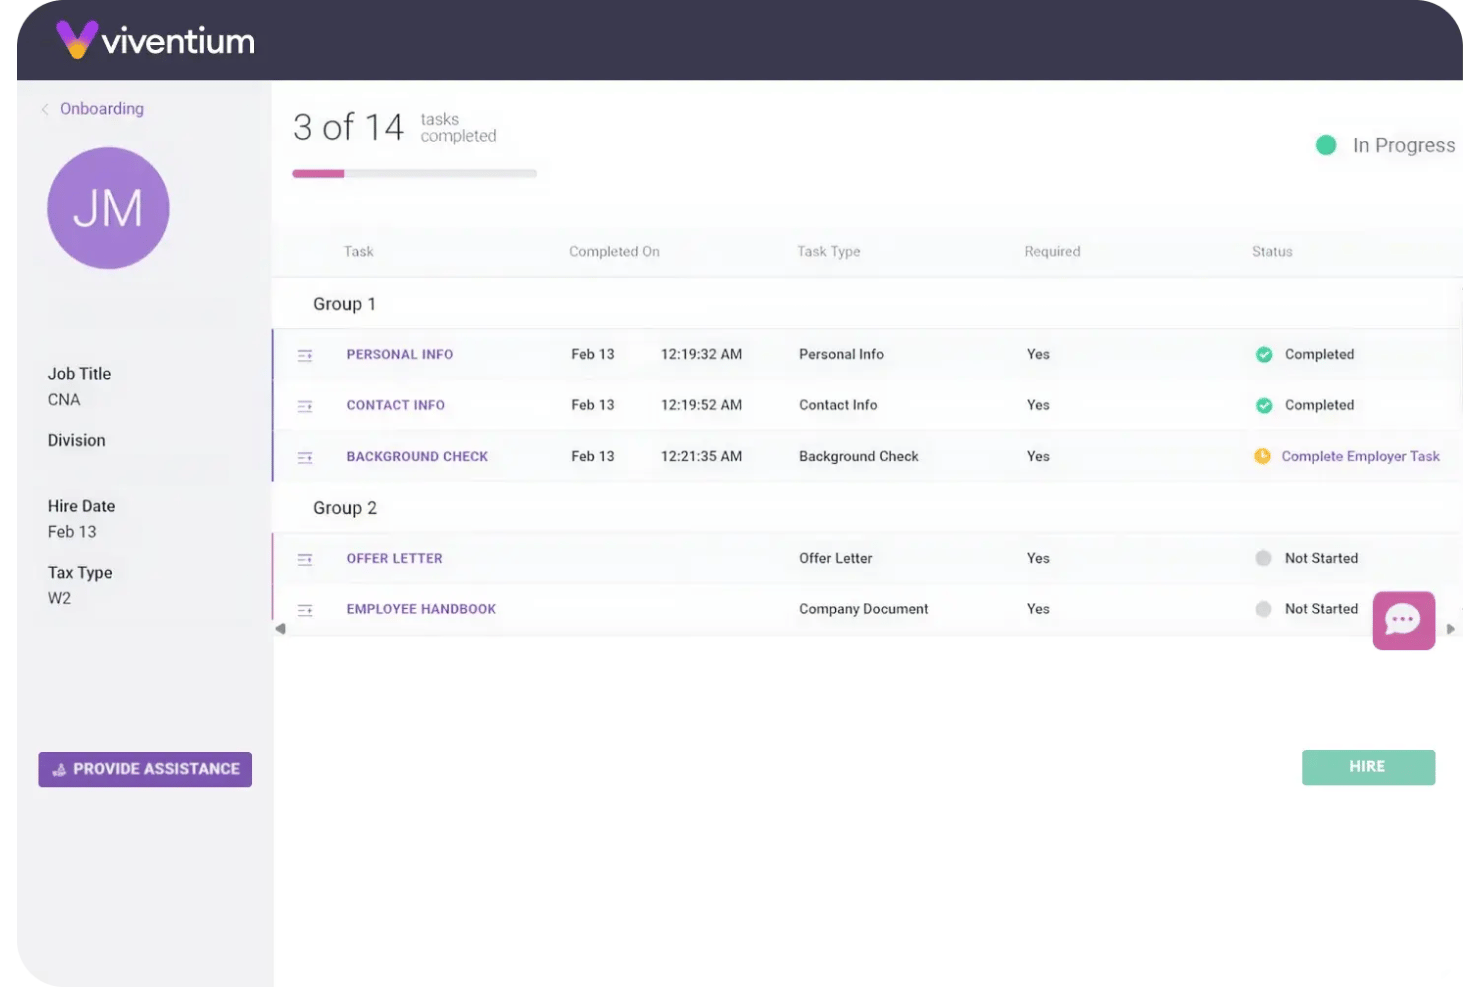Click the right scroll arrow of the table
Image resolution: width=1480 pixels, height=987 pixels.
(x=1451, y=629)
